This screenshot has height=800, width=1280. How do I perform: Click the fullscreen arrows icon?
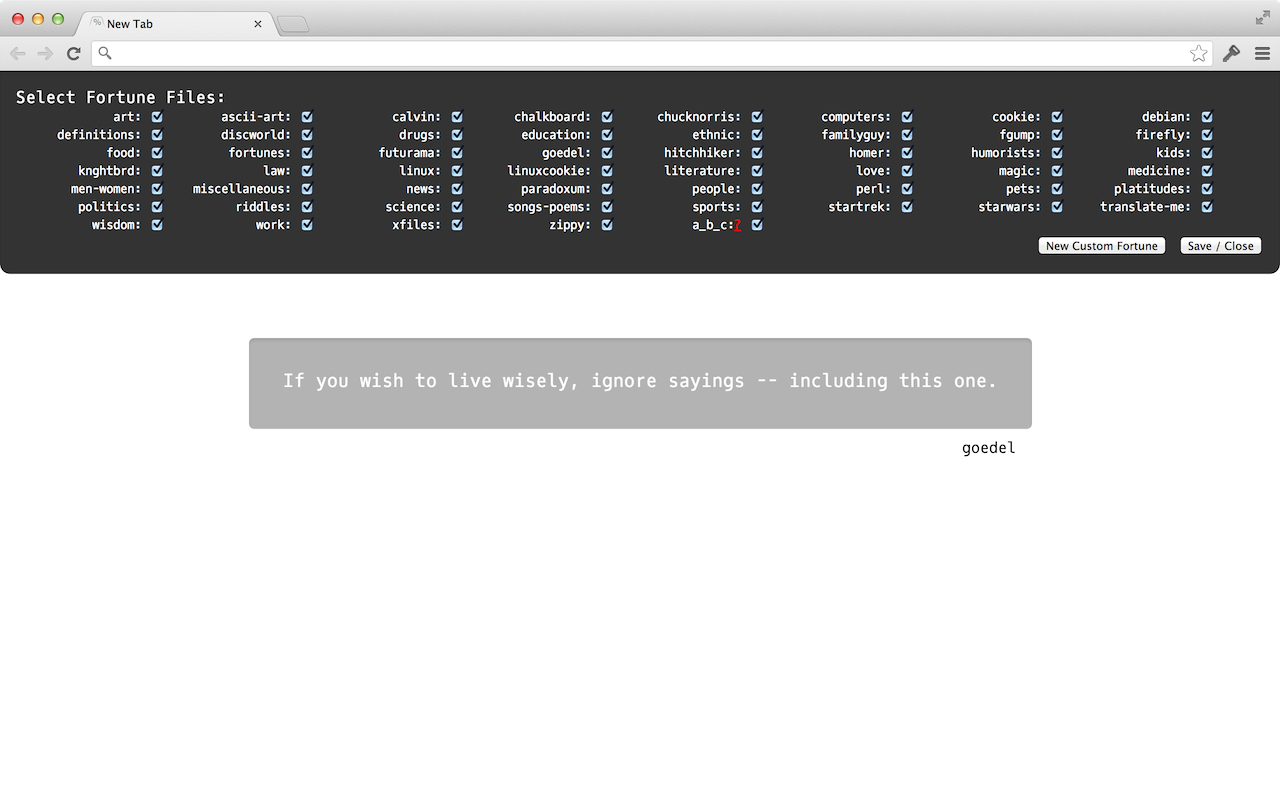coord(1263,18)
